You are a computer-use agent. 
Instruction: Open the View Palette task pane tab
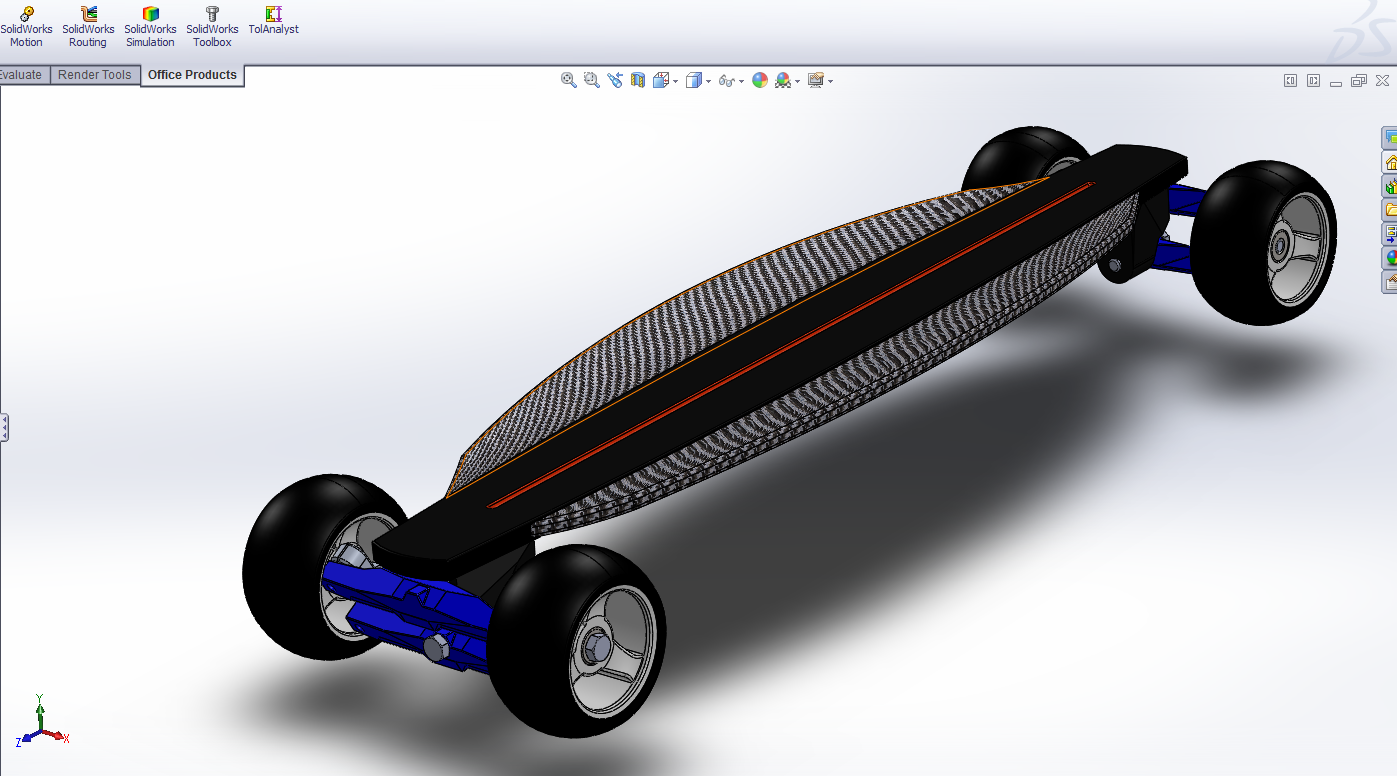tap(1390, 234)
